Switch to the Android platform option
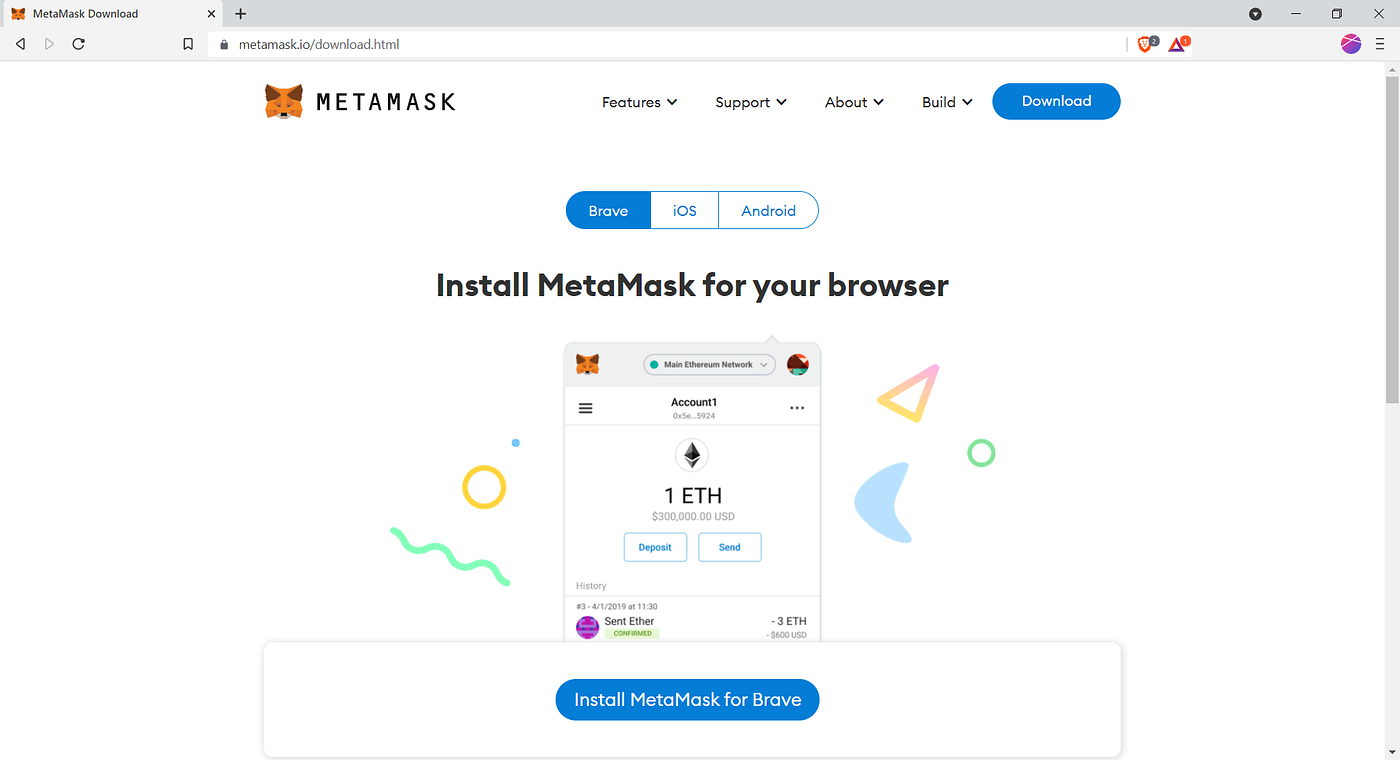Image resolution: width=1400 pixels, height=760 pixels. click(x=768, y=210)
